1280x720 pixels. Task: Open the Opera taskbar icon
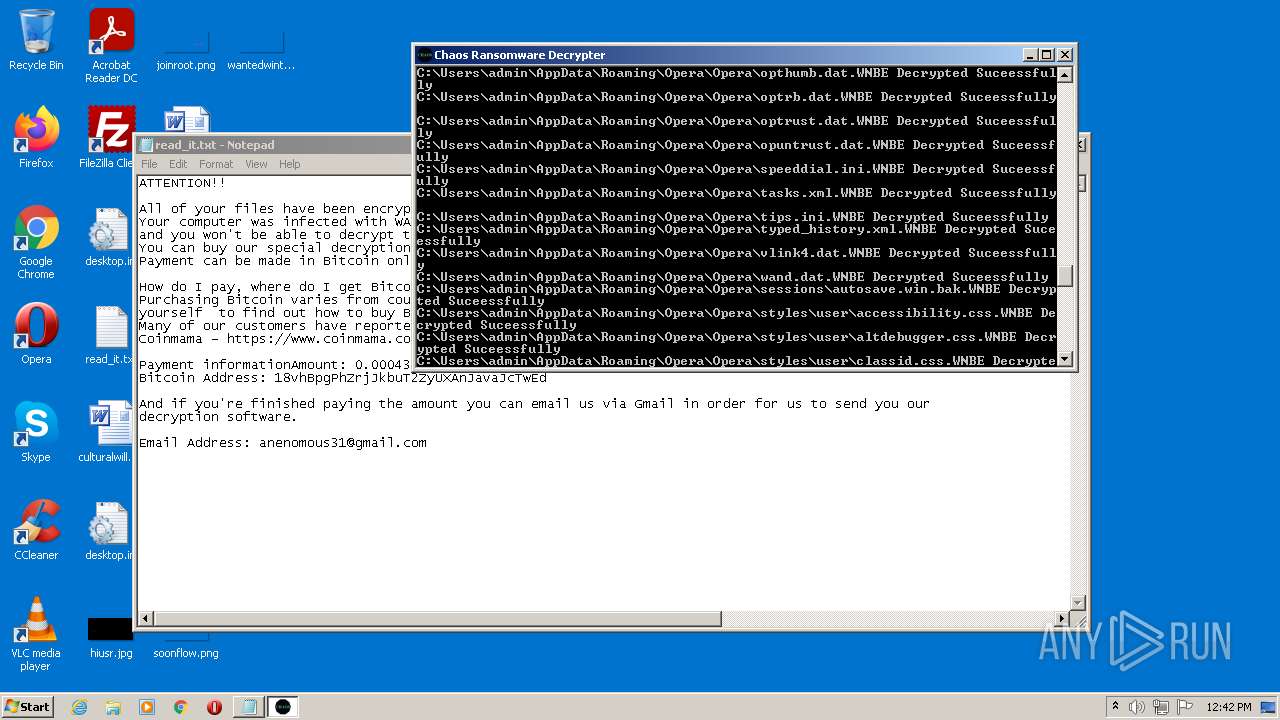tap(214, 707)
